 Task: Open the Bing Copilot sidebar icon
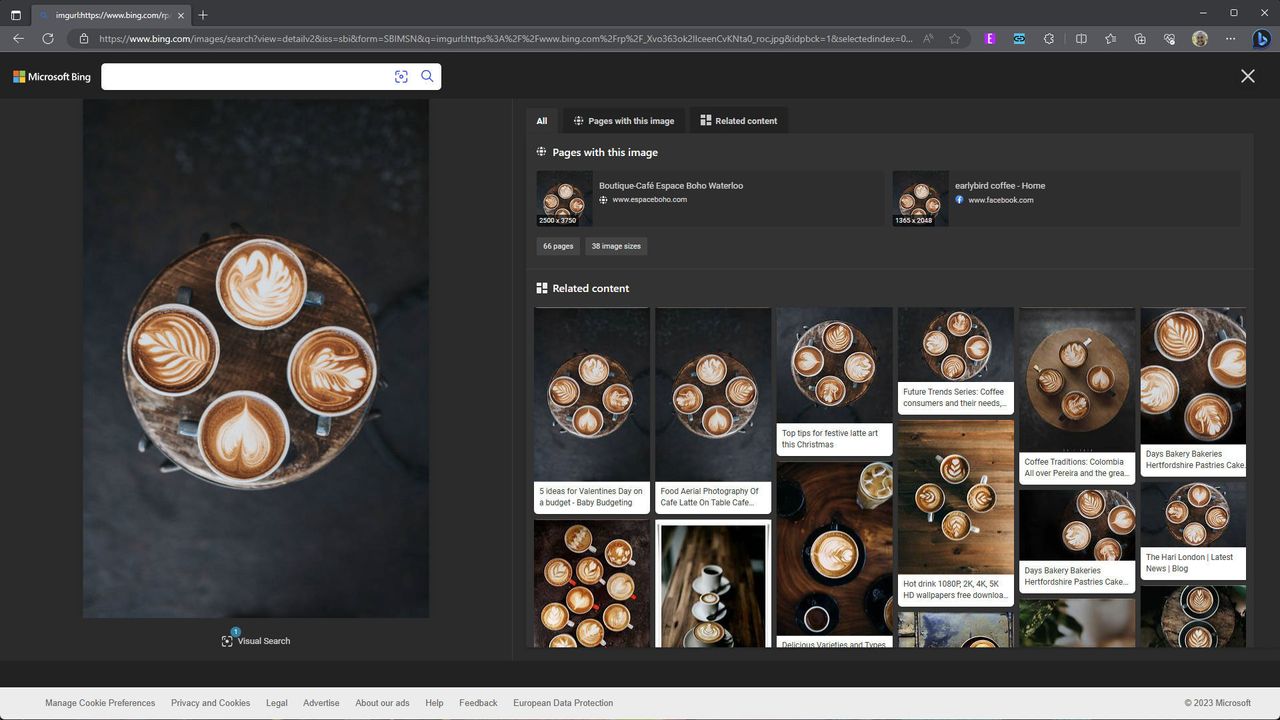click(x=1262, y=39)
